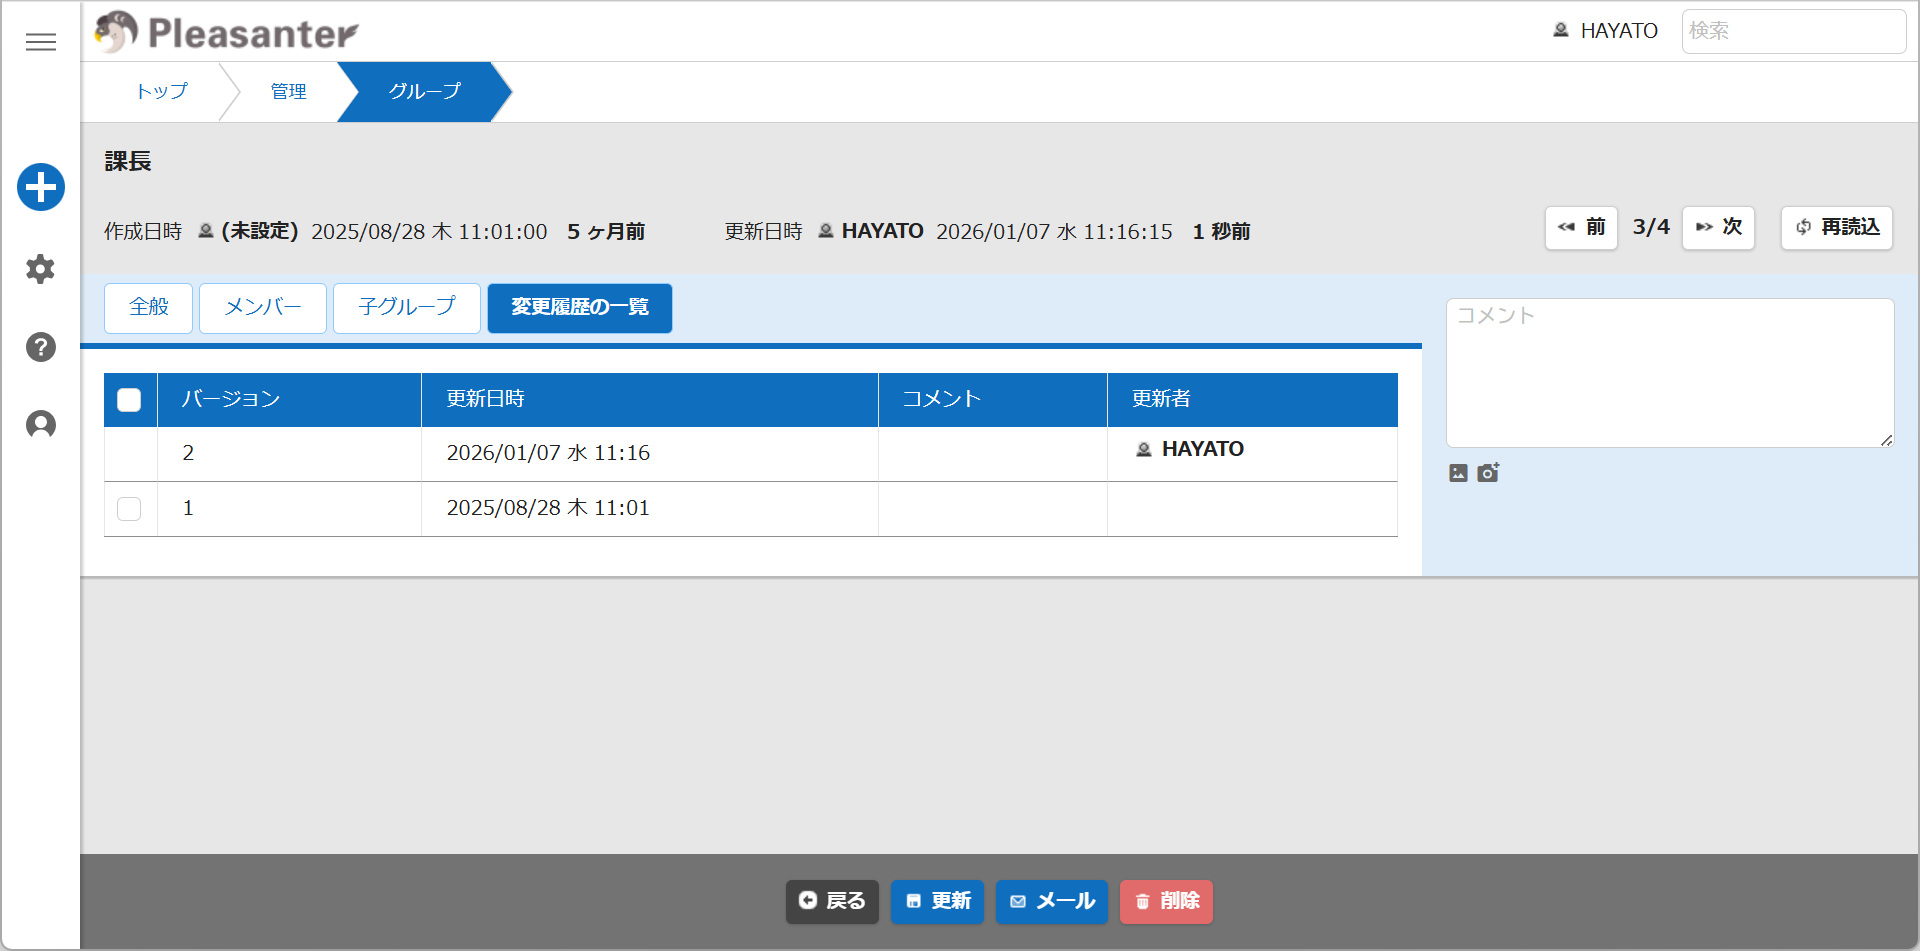Sort by the 更新日時 column header

[650, 400]
